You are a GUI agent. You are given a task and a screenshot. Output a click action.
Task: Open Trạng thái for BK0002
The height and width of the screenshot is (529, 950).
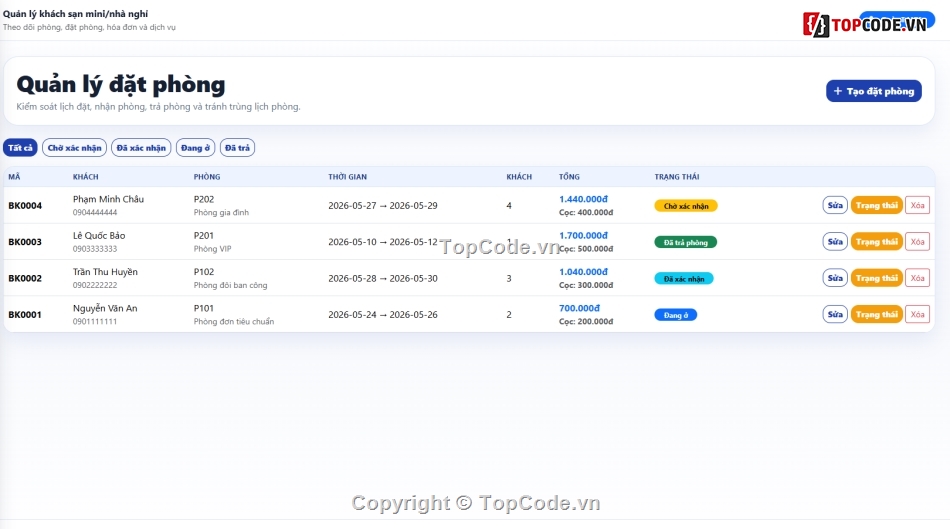877,278
